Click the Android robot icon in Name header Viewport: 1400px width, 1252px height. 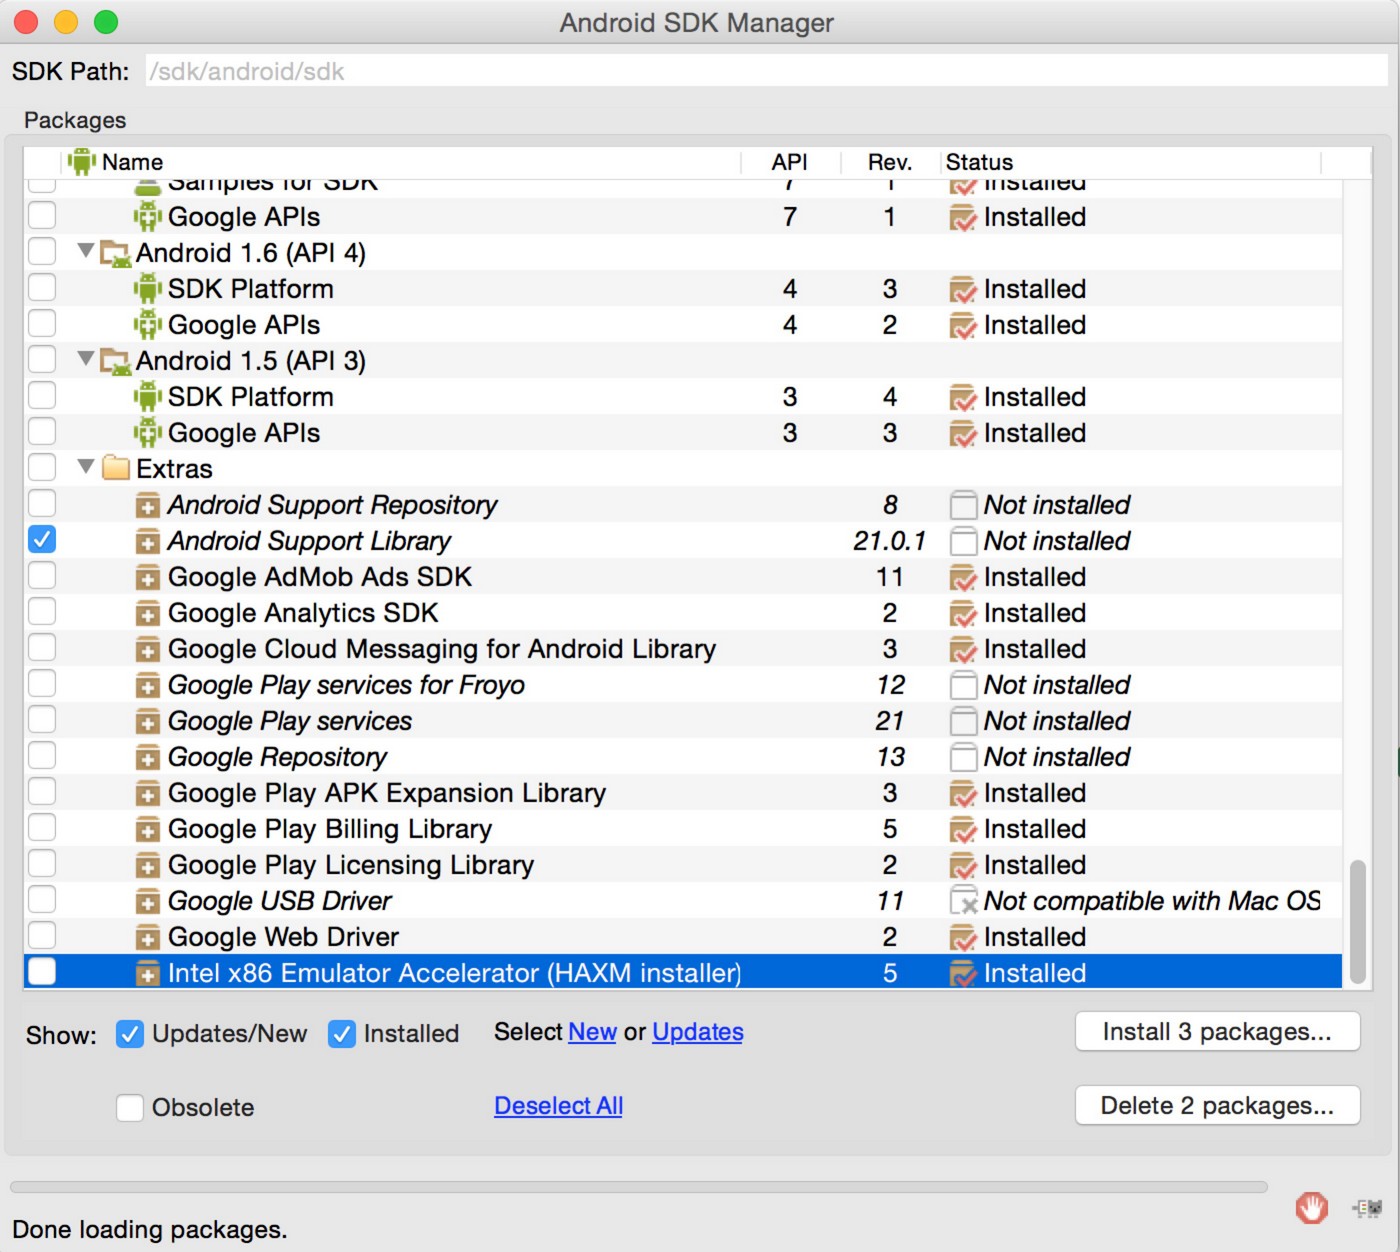(82, 161)
